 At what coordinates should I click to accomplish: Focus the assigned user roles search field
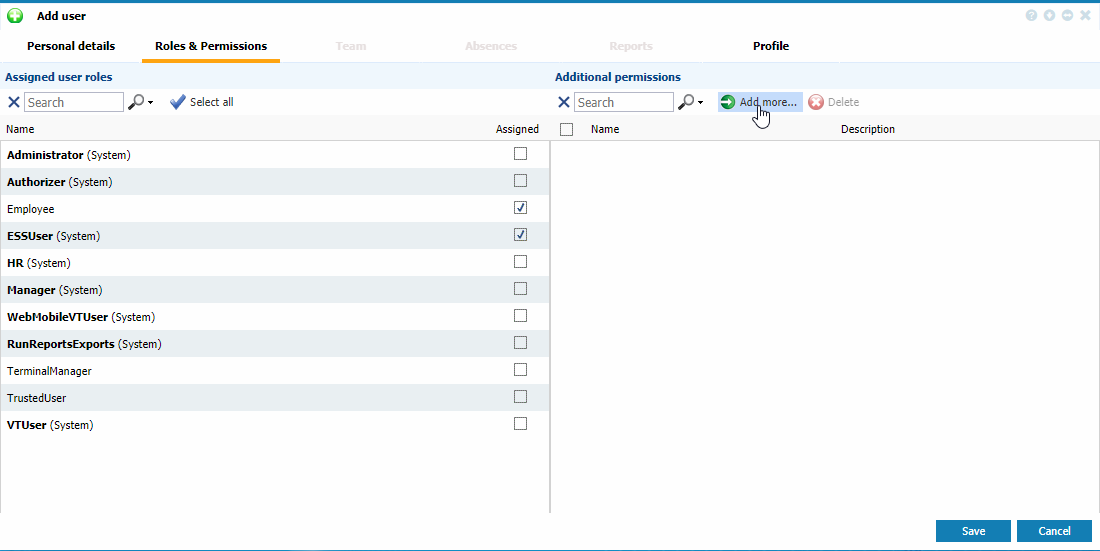pyautogui.click(x=74, y=102)
